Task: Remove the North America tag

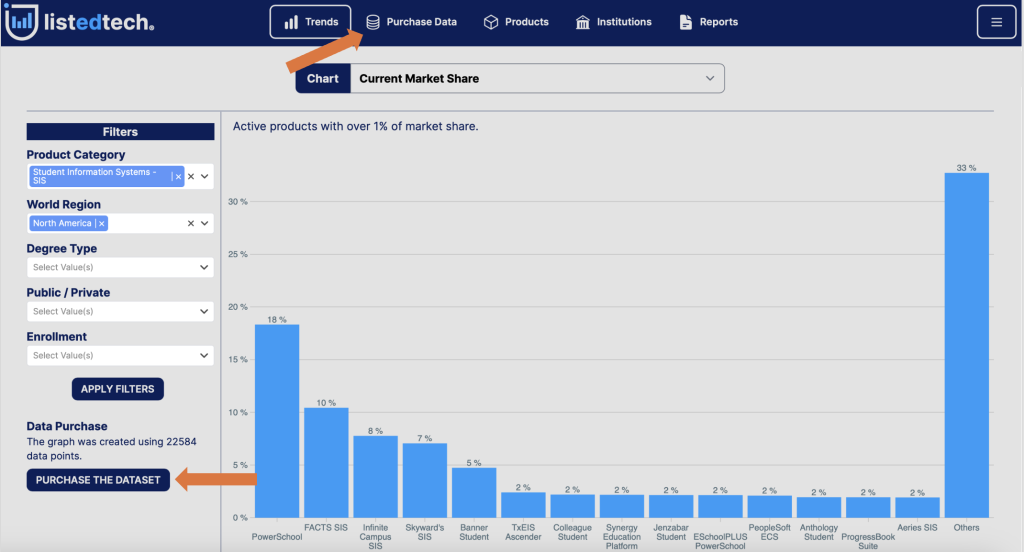Action: (x=101, y=223)
